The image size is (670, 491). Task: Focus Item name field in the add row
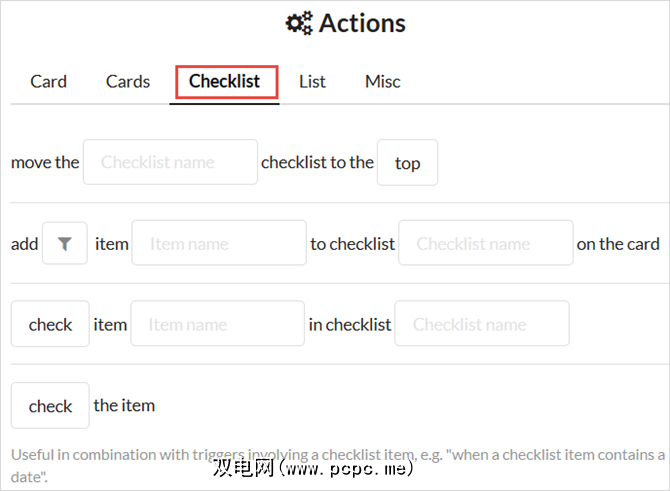[218, 243]
